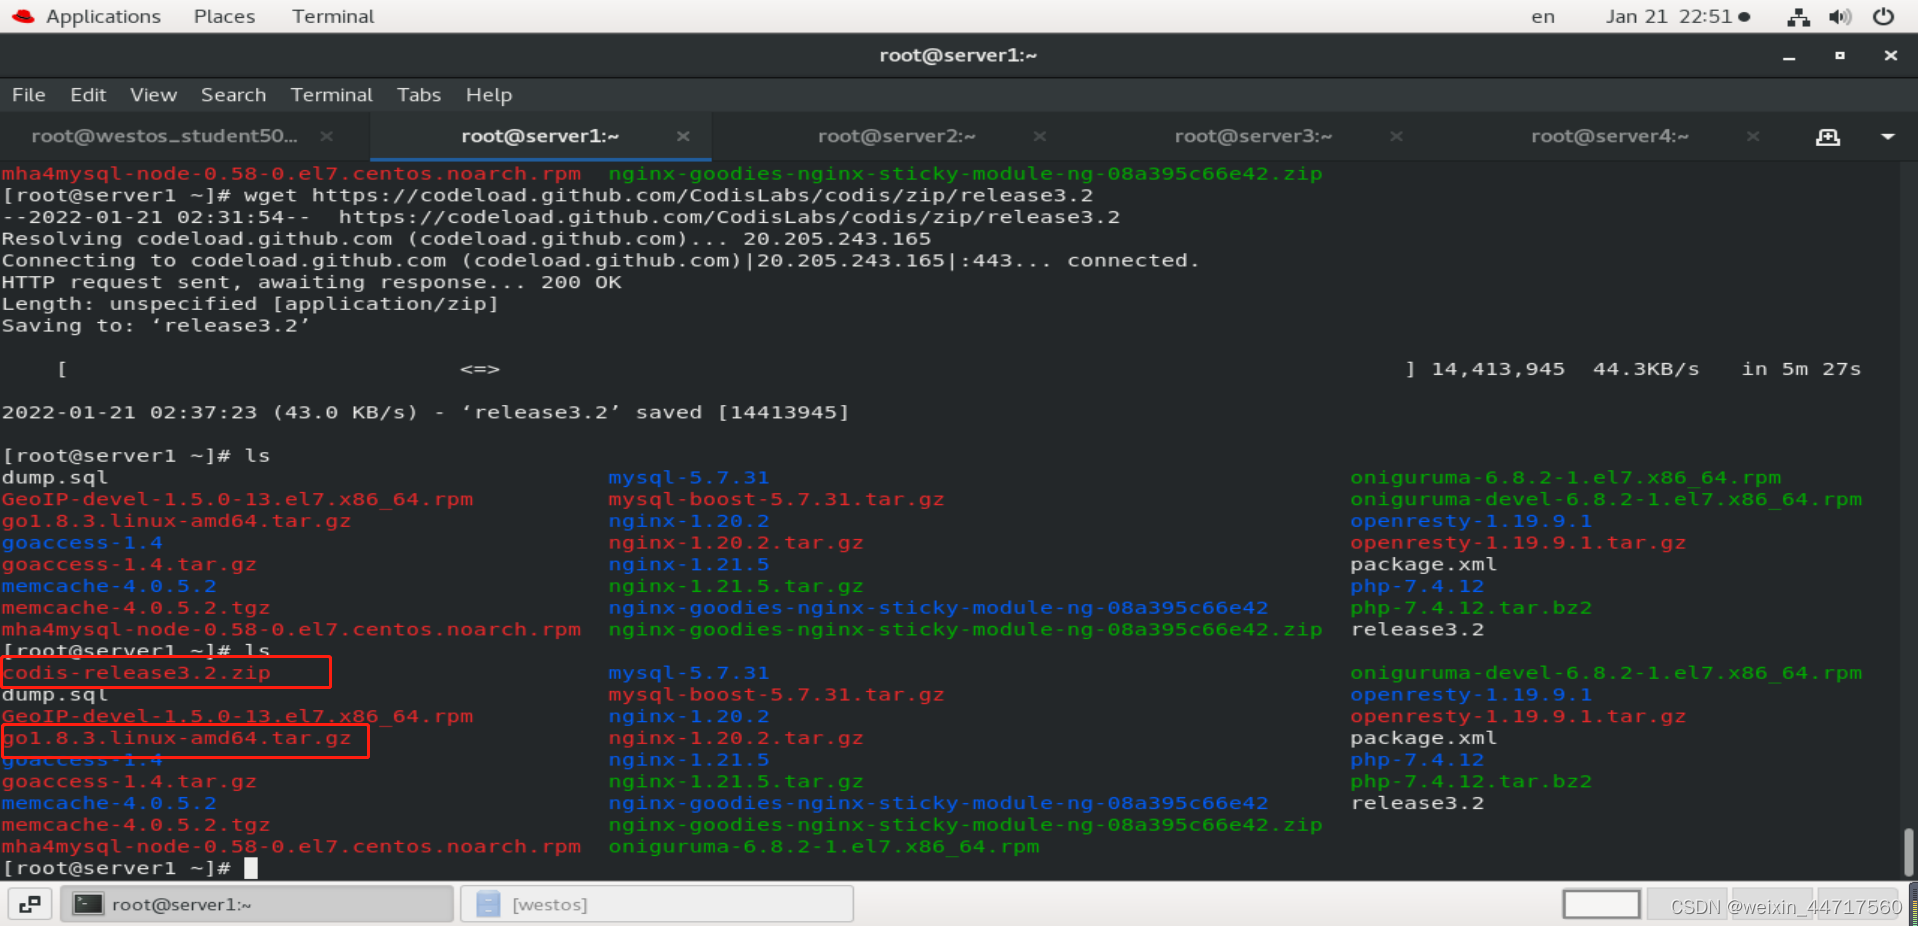The width and height of the screenshot is (1918, 926).
Task: Open the Terminal menu in the menubar
Action: (x=332, y=95)
